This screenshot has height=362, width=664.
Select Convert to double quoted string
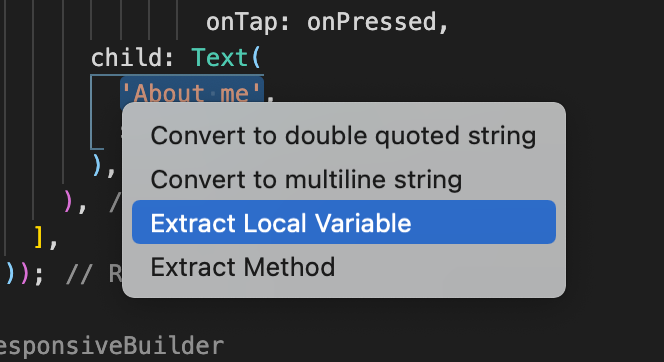(343, 136)
